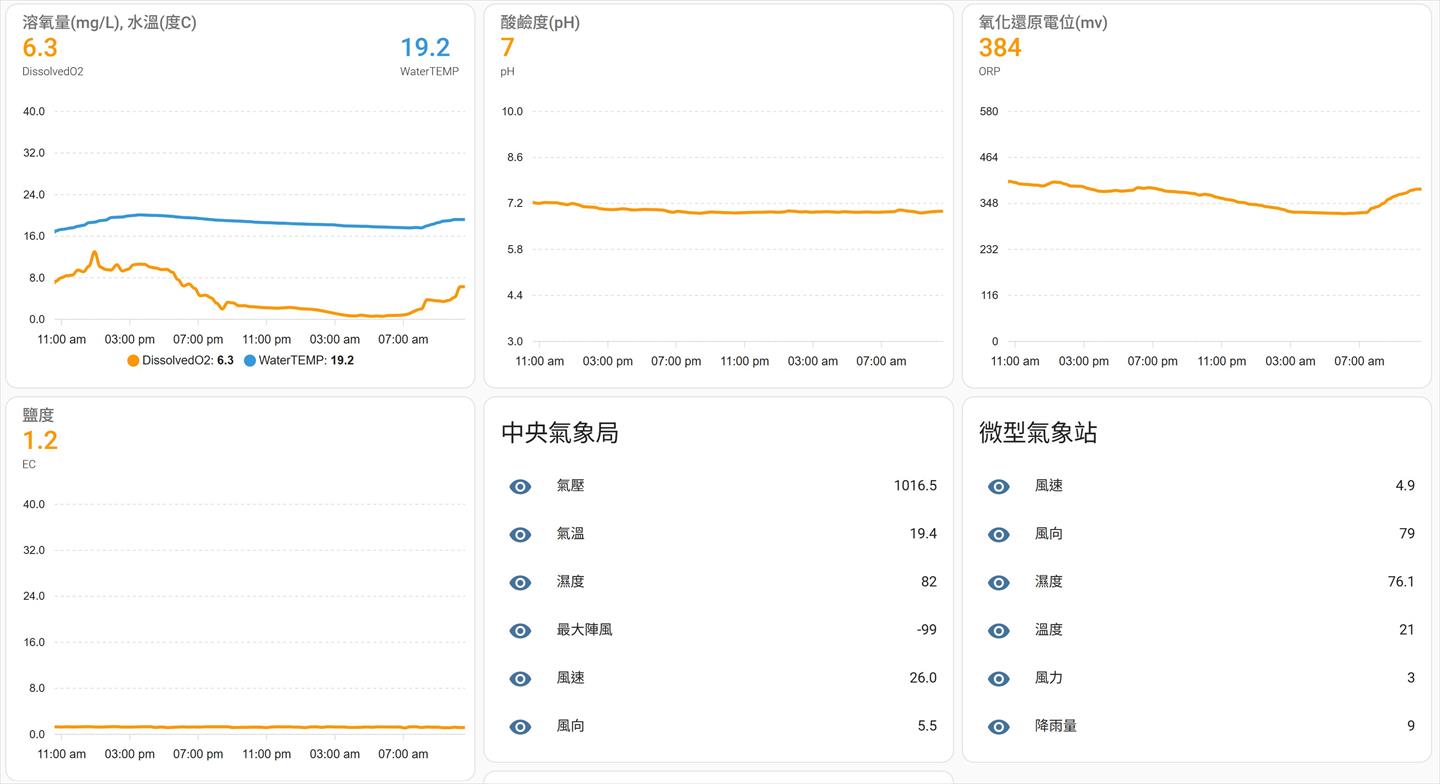Click the 19.2 WaterTEMP reading
The image size is (1440, 784).
point(425,48)
